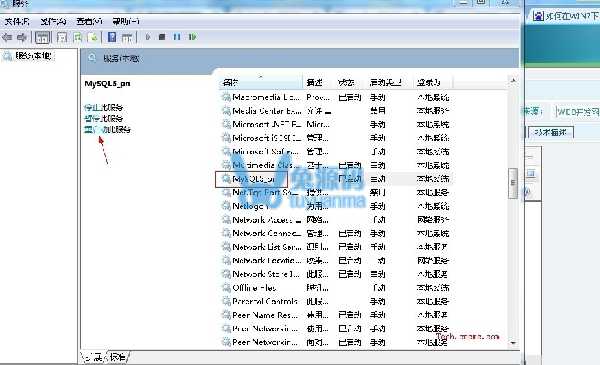The width and height of the screenshot is (600, 365).
Task: Click the Start Service play icon
Action: (148, 37)
